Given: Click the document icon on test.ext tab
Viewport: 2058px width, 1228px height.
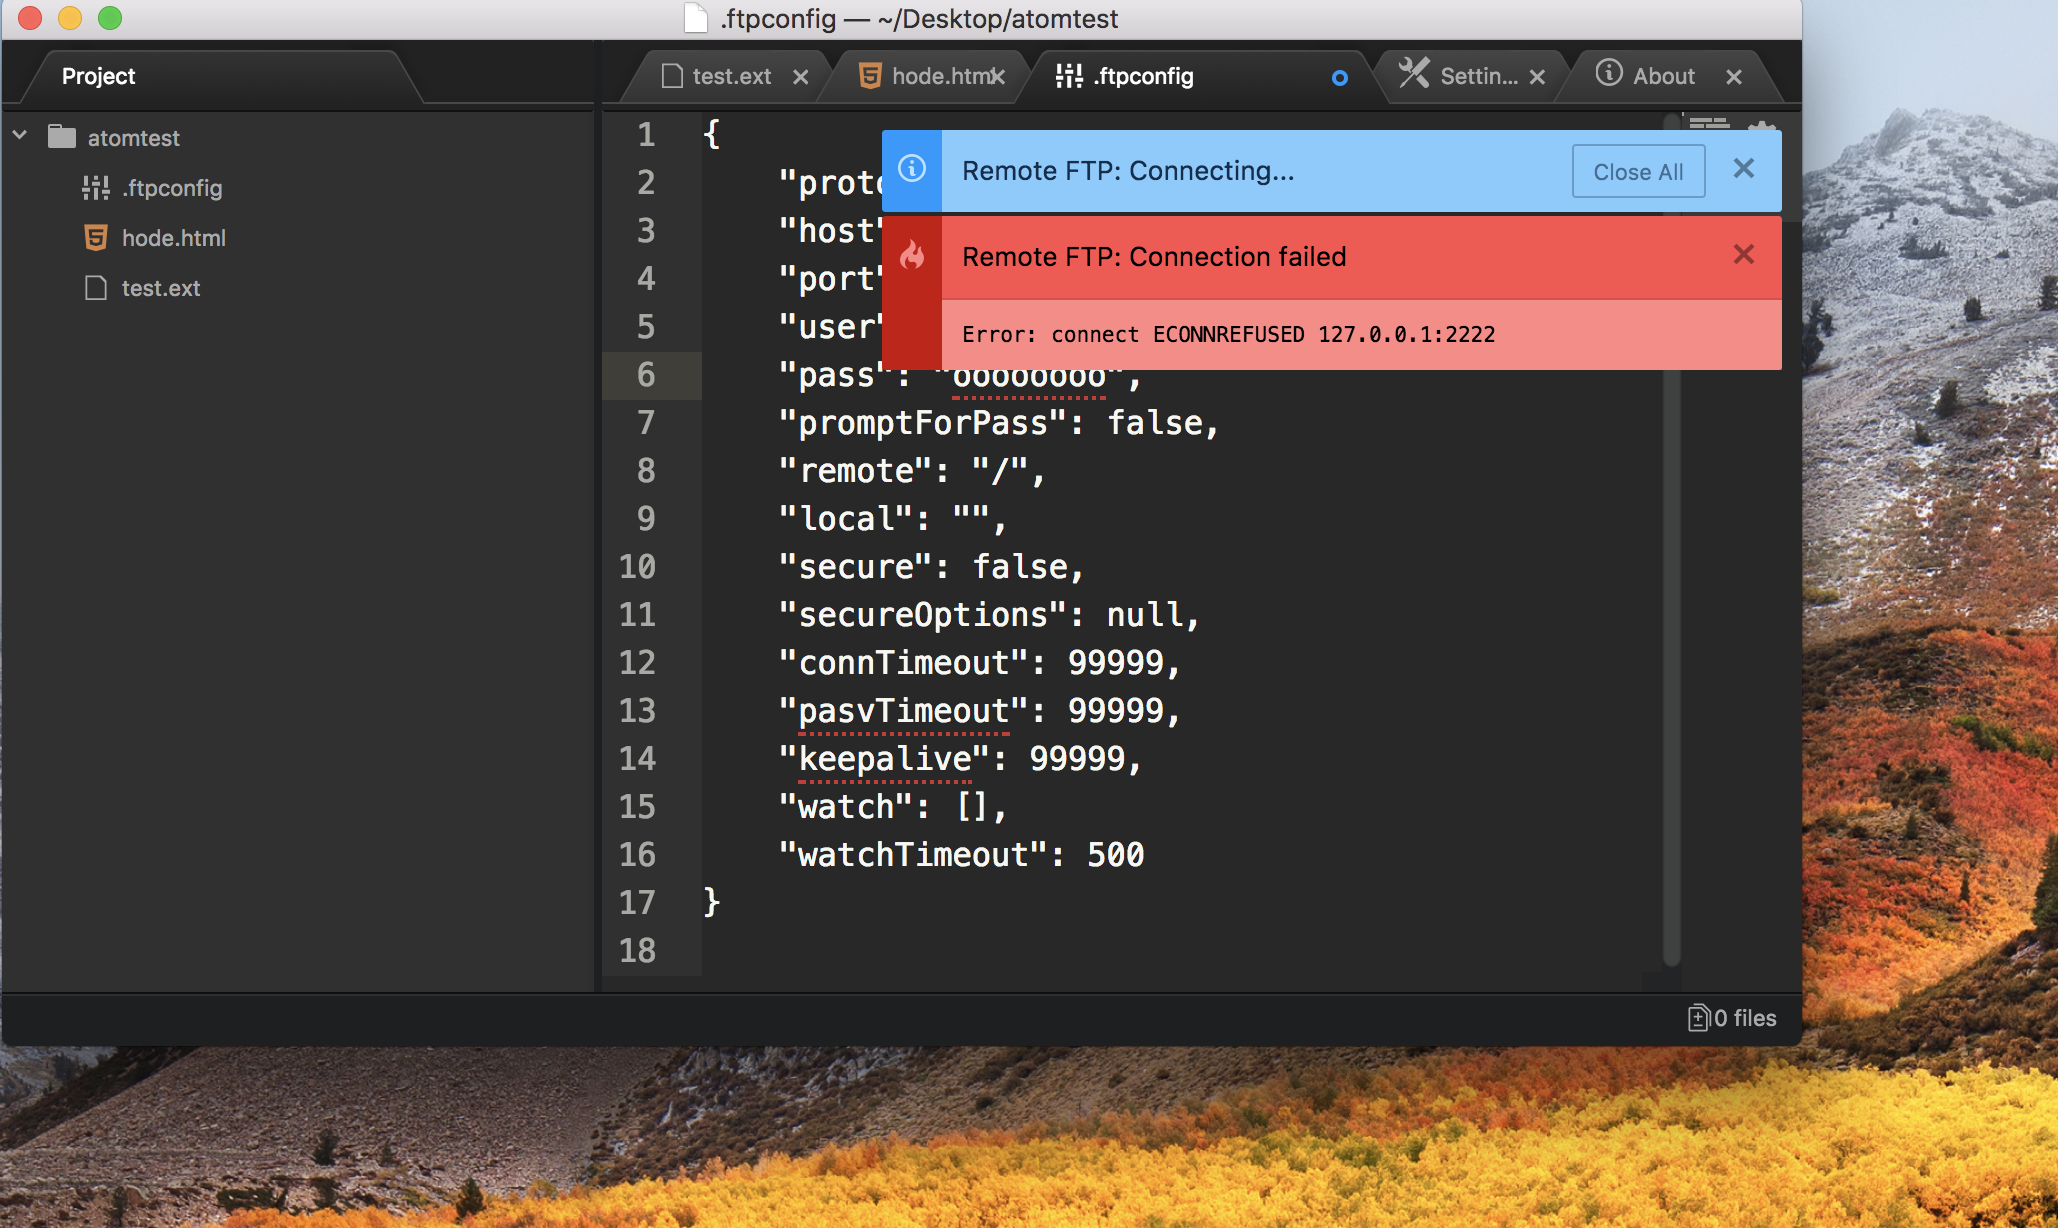Looking at the screenshot, I should coord(671,75).
